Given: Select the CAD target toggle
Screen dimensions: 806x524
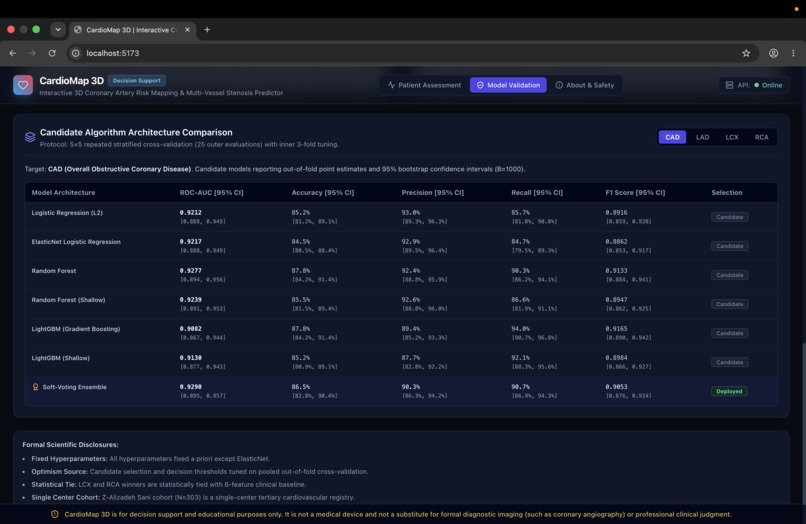Looking at the screenshot, I should click(x=672, y=137).
